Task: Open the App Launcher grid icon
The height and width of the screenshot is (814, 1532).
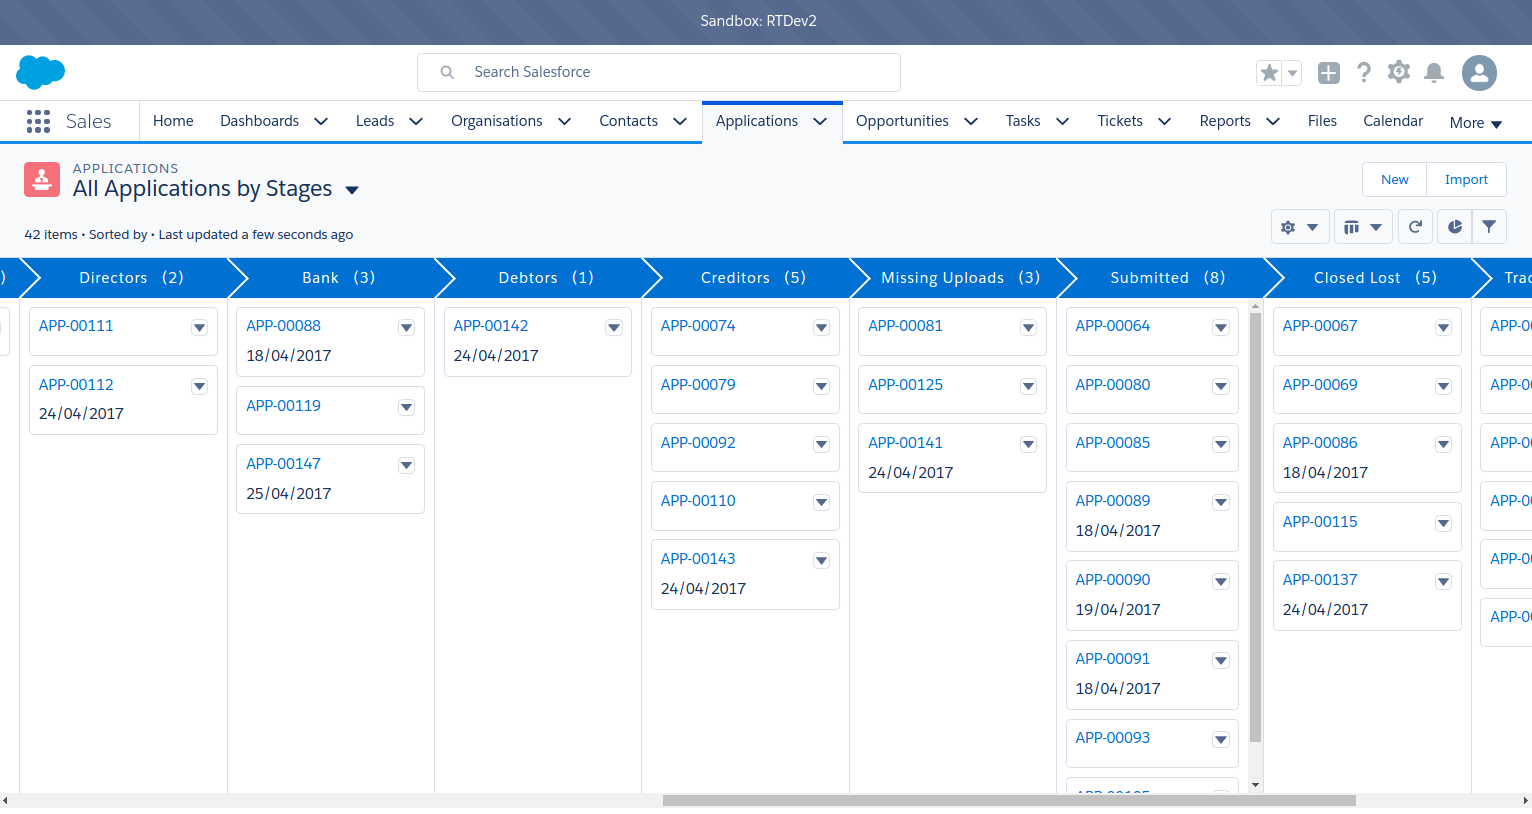Action: [x=38, y=121]
